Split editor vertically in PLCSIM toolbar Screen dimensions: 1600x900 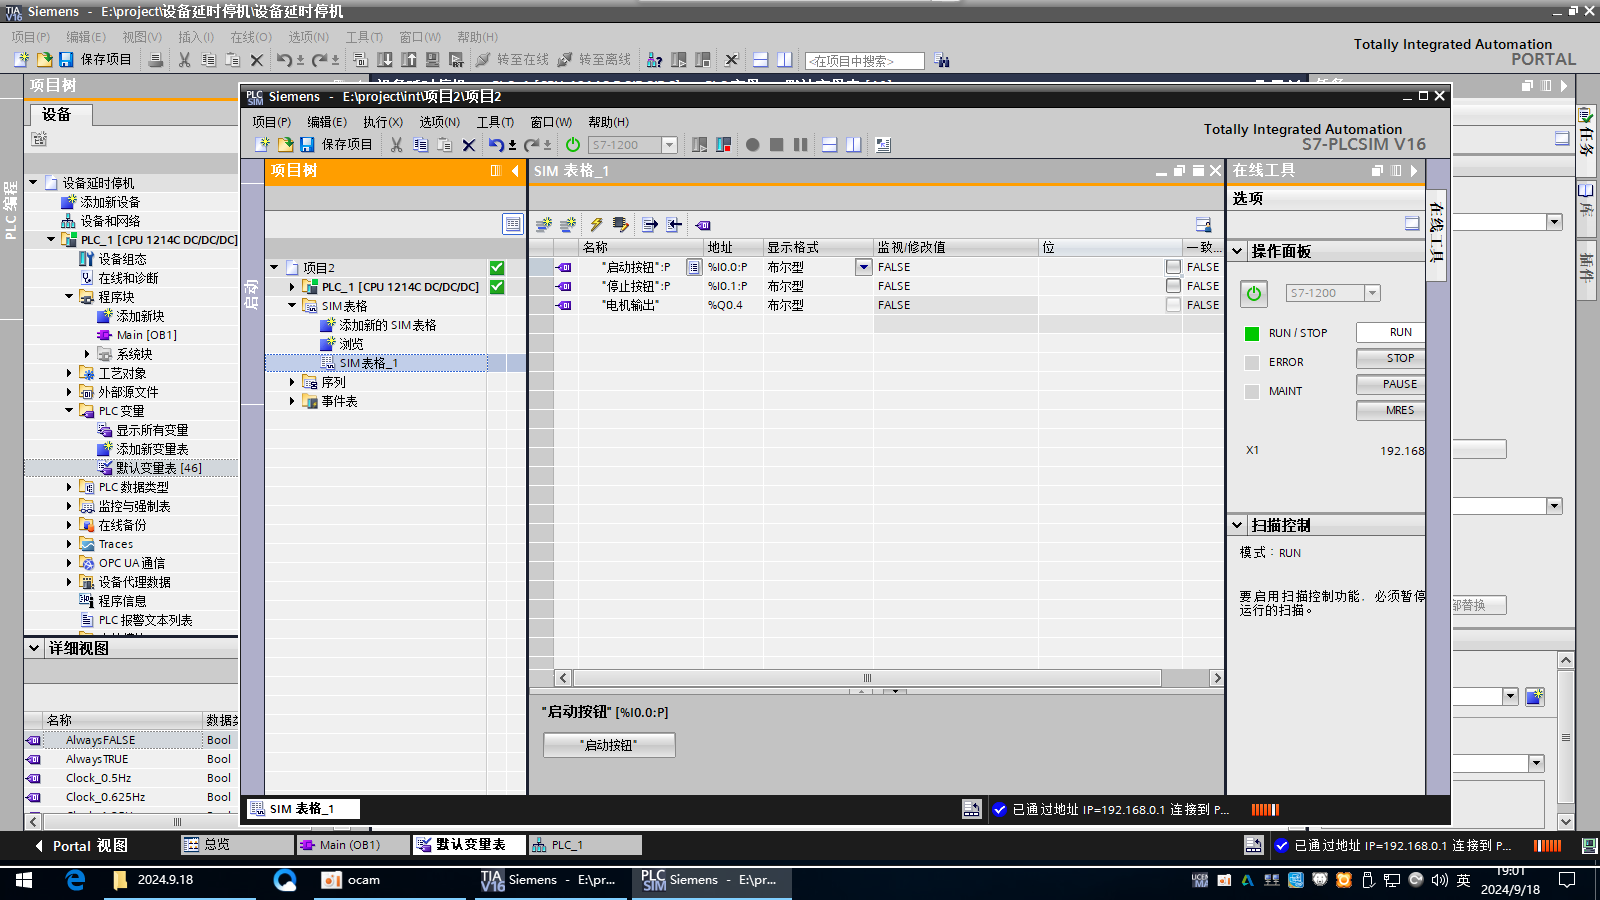tap(853, 145)
